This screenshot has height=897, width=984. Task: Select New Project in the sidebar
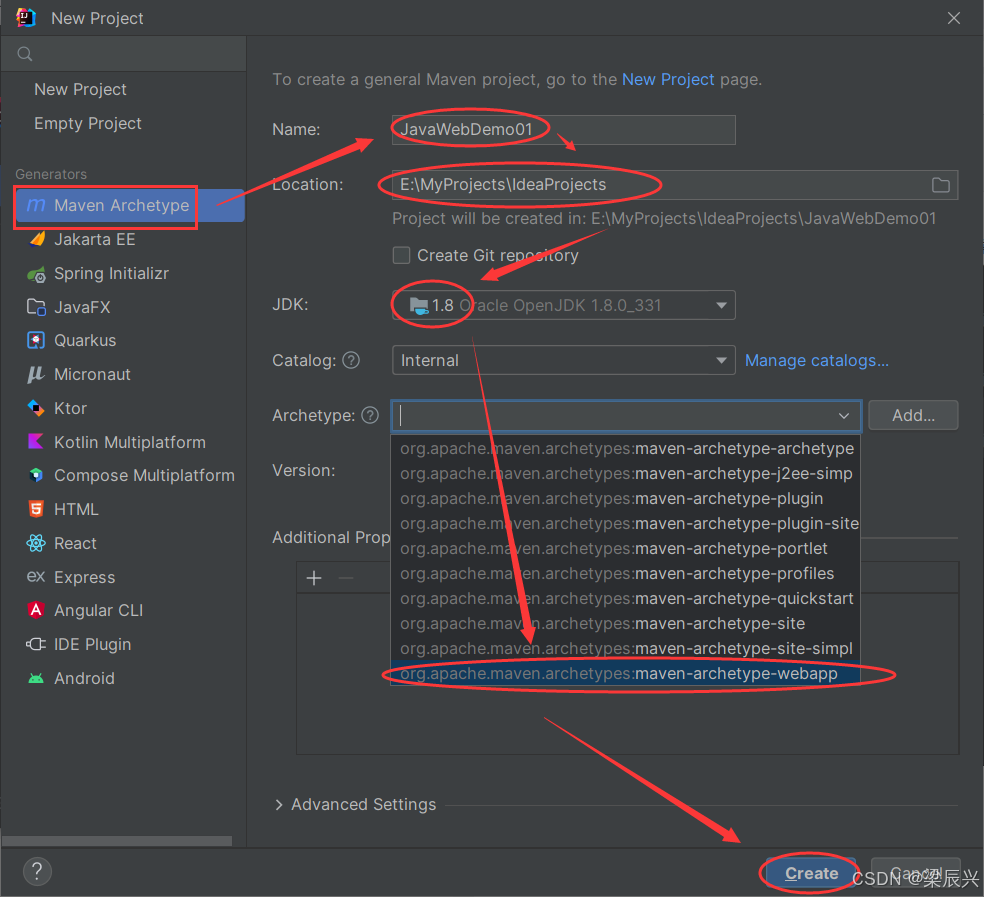[x=80, y=89]
